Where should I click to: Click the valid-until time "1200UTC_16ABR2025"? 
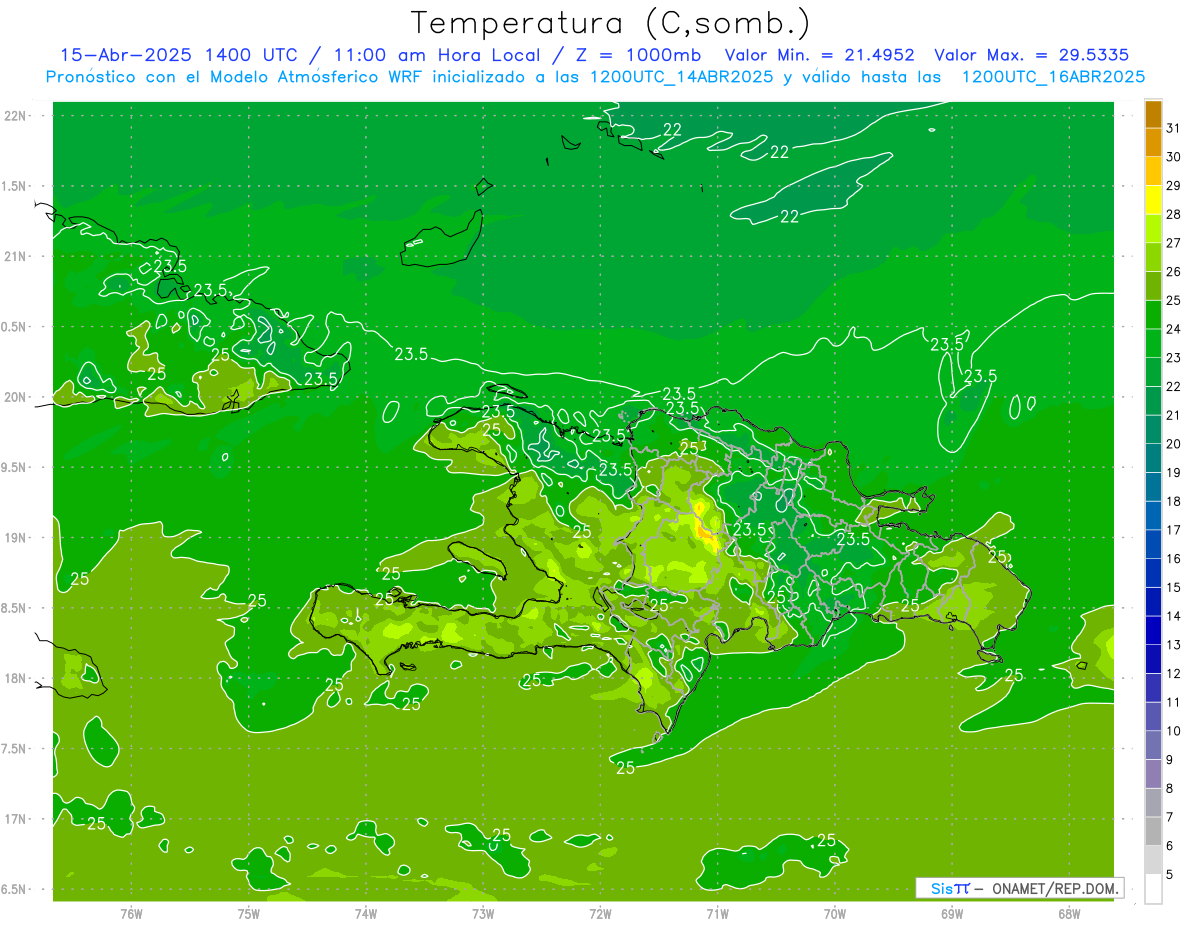1053,77
